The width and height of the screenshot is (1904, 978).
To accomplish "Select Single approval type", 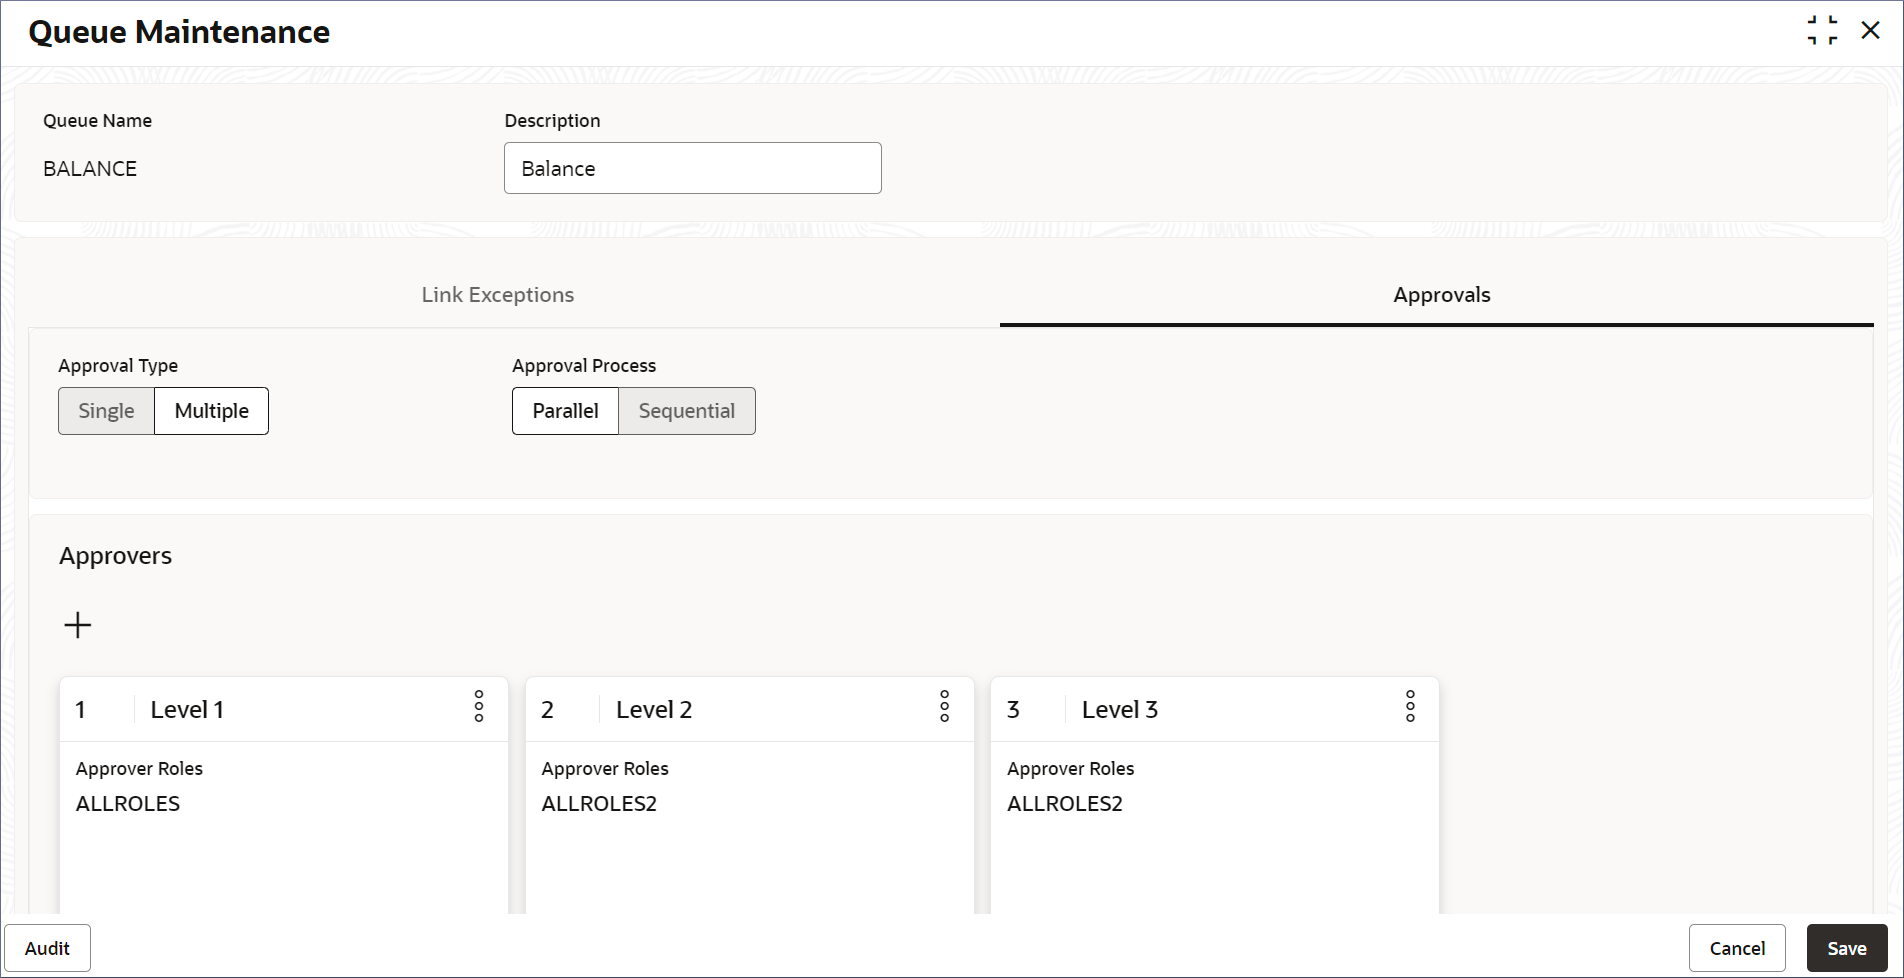I will (106, 411).
